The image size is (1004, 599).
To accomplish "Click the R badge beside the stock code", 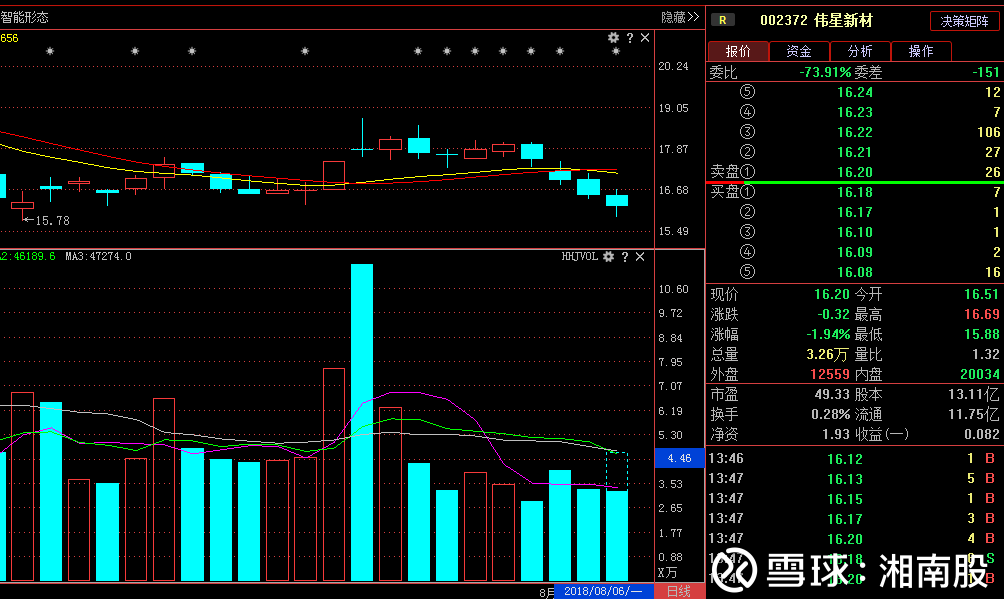I will tap(722, 21).
